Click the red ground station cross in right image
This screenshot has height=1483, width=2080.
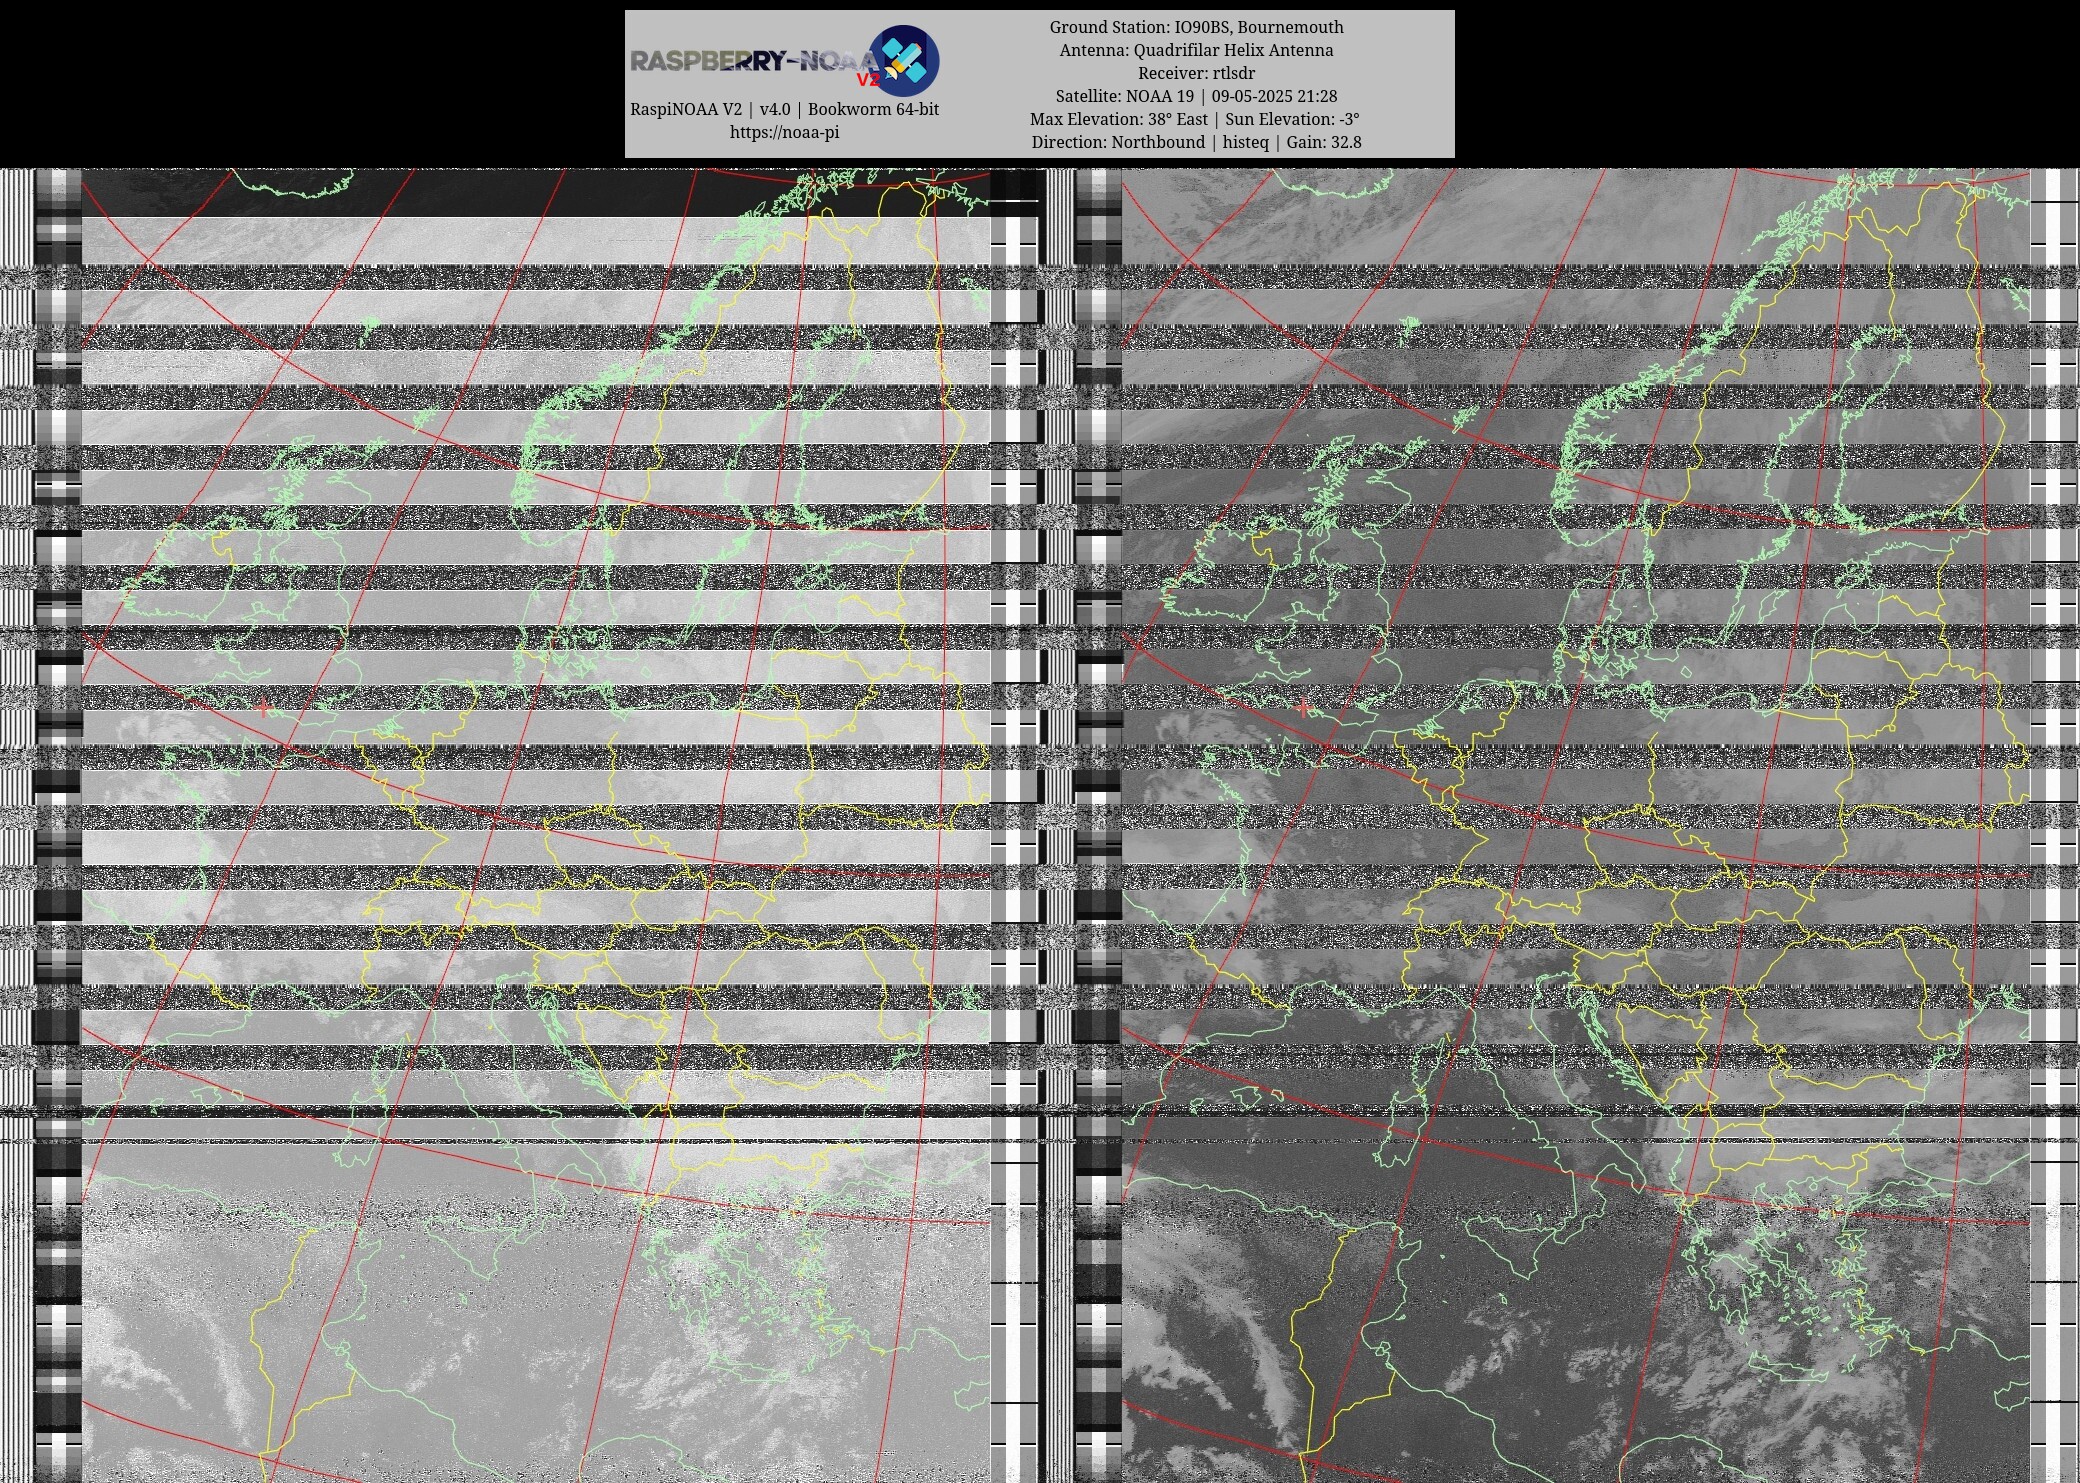pos(1303,708)
